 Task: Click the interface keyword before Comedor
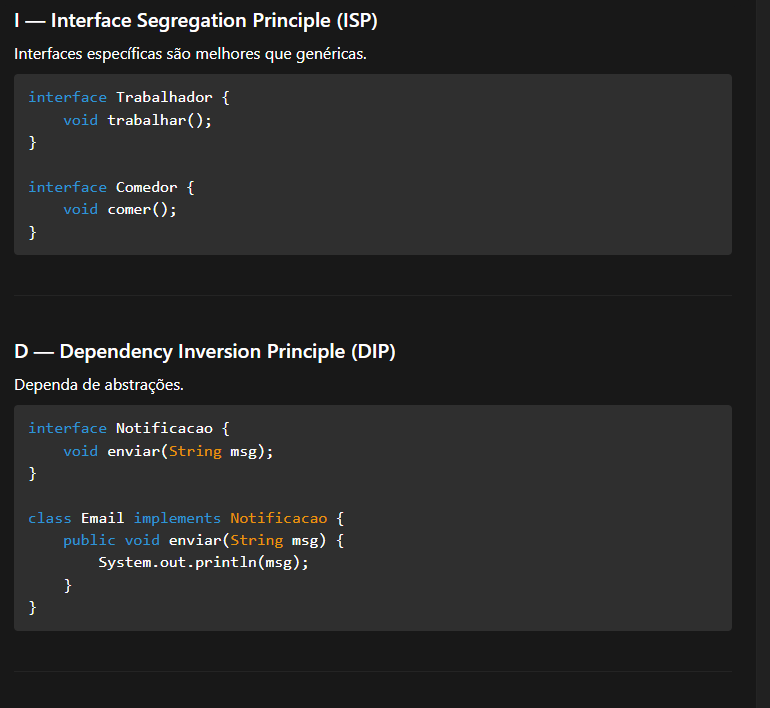tap(67, 187)
